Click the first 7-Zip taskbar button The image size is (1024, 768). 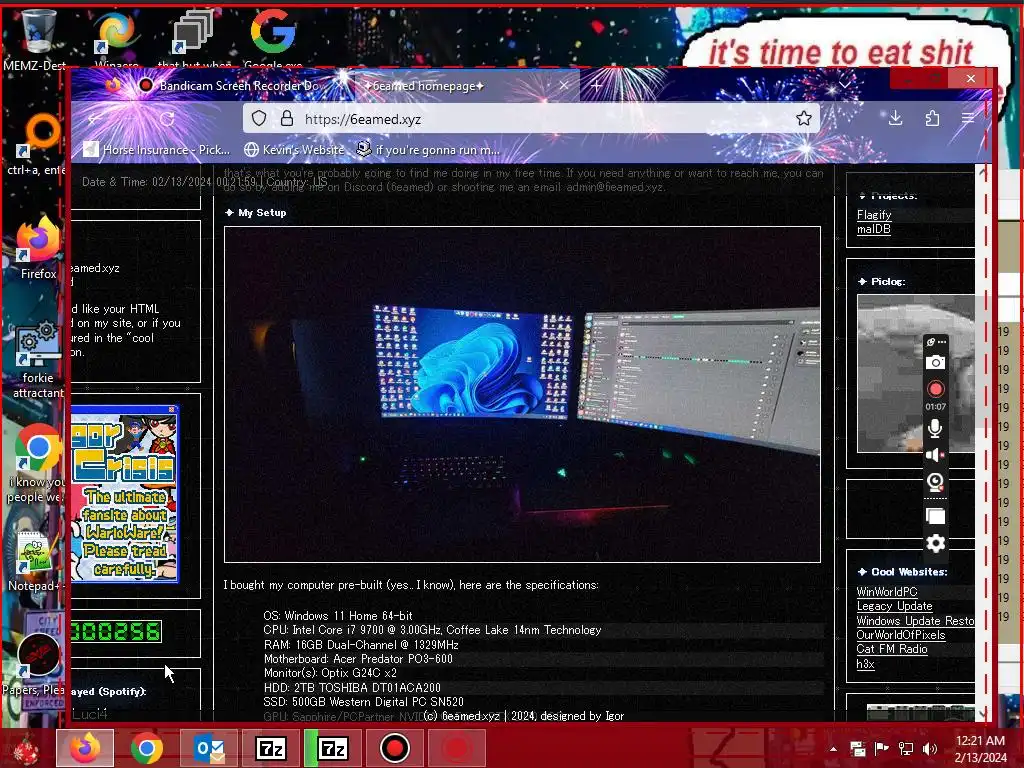[x=271, y=748]
